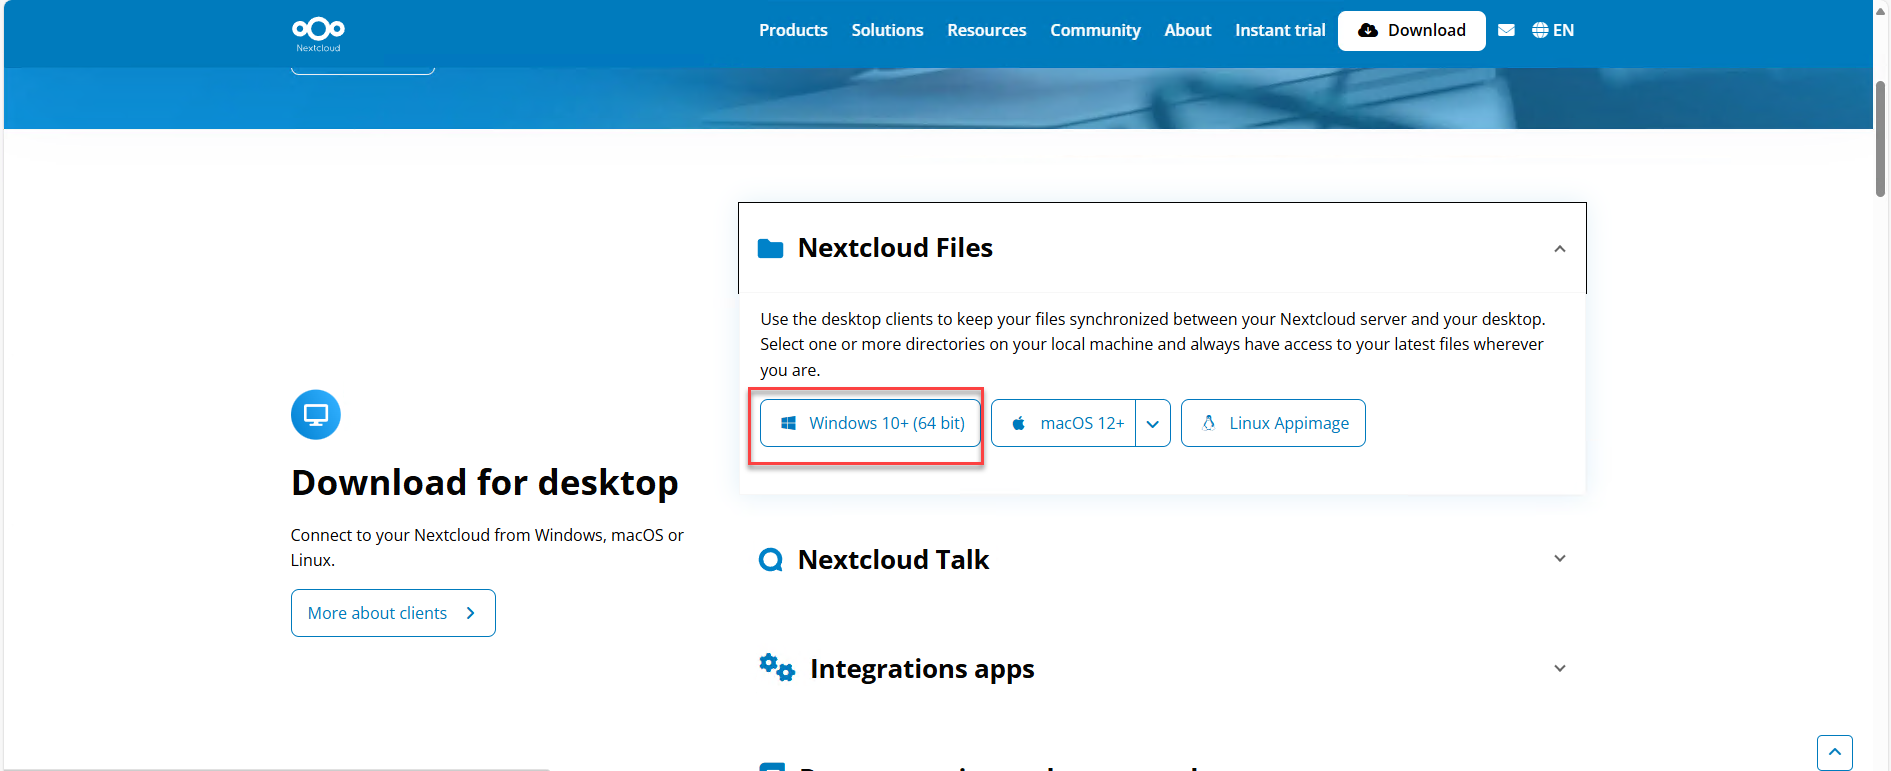
Task: Expand the Nextcloud Talk section
Action: click(x=1559, y=559)
